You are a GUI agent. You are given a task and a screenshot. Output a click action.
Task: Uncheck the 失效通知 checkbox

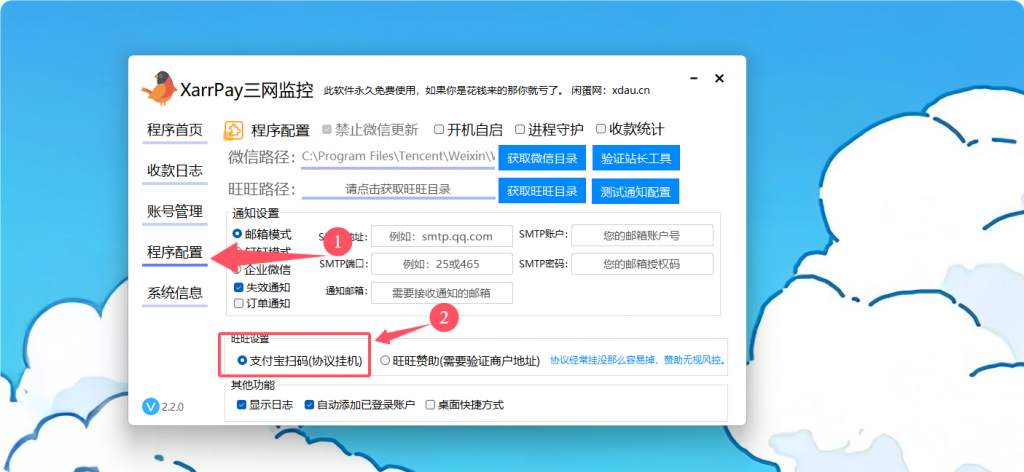[x=238, y=287]
